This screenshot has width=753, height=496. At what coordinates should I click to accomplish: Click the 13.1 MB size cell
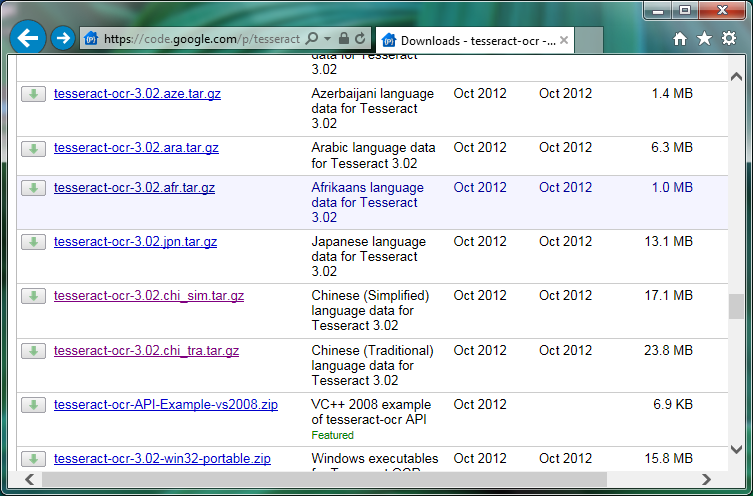tap(668, 242)
